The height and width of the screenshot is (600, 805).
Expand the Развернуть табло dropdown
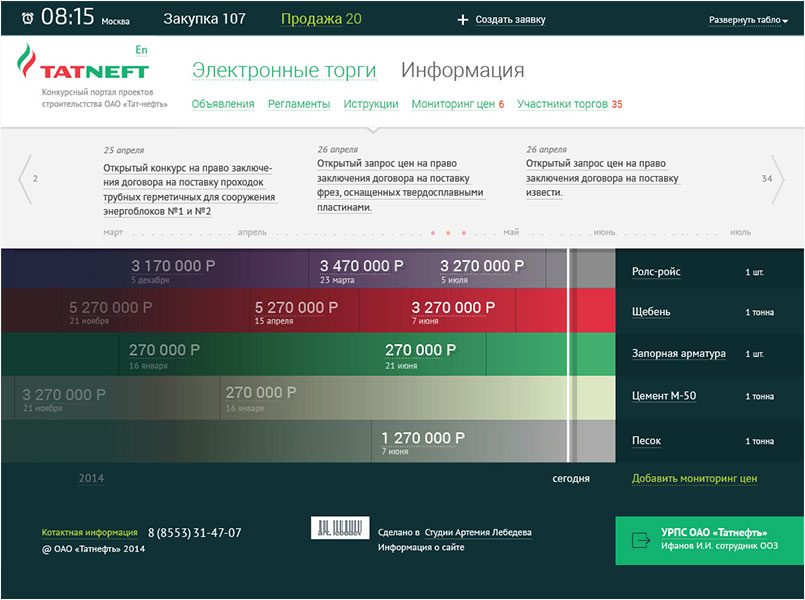coord(748,20)
